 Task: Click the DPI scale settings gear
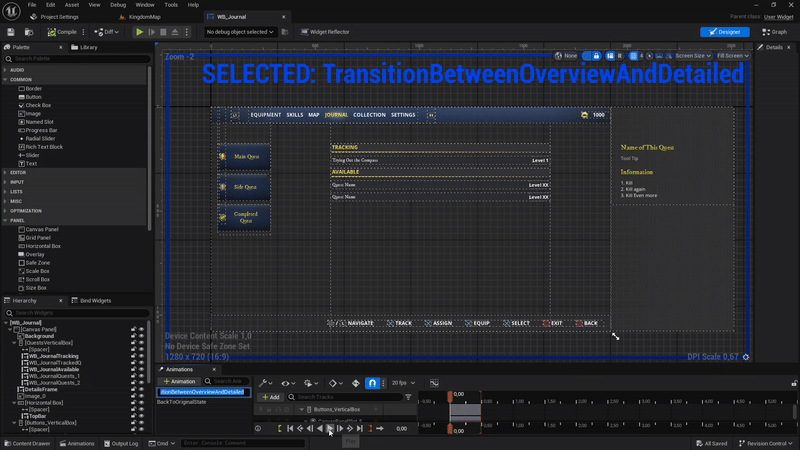(746, 357)
